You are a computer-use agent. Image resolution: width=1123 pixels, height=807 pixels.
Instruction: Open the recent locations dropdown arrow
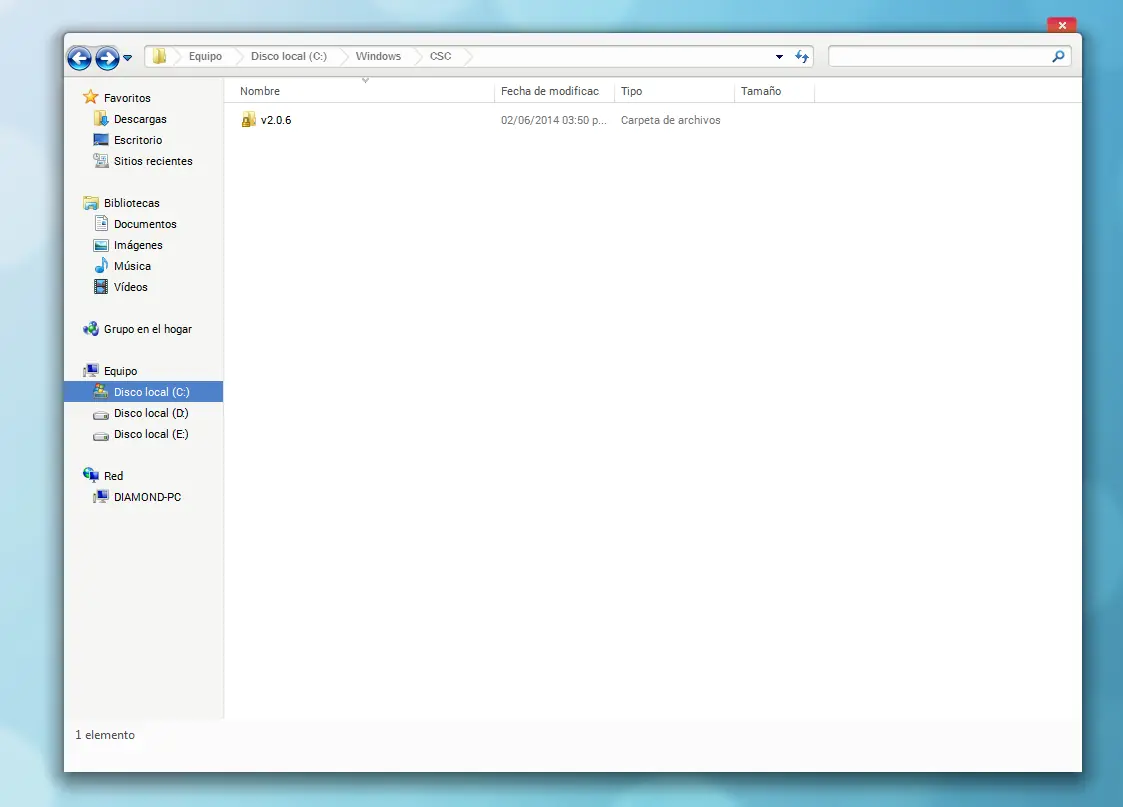click(127, 57)
